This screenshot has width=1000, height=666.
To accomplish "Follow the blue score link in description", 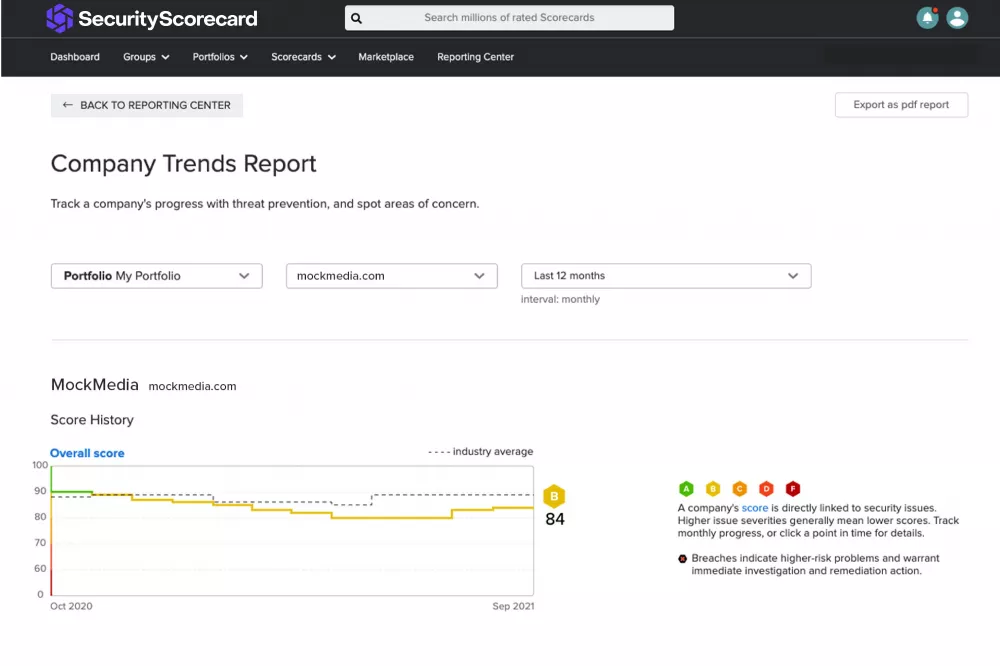I will coord(754,508).
